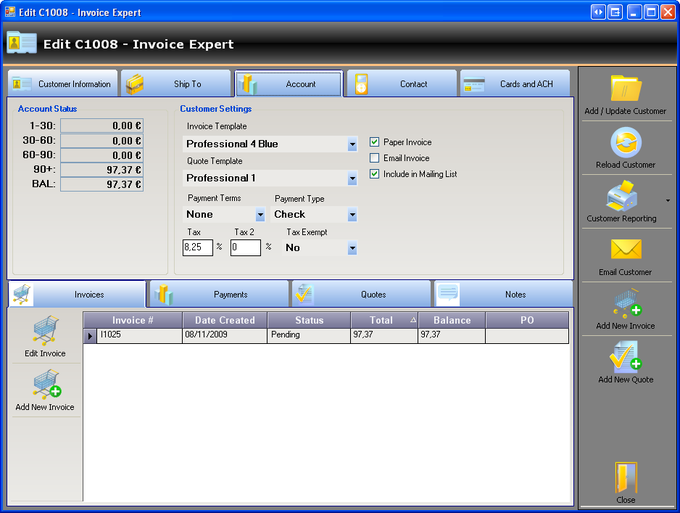Click the Email Customer envelope icon
Viewport: 680px width, 513px height.
[625, 249]
